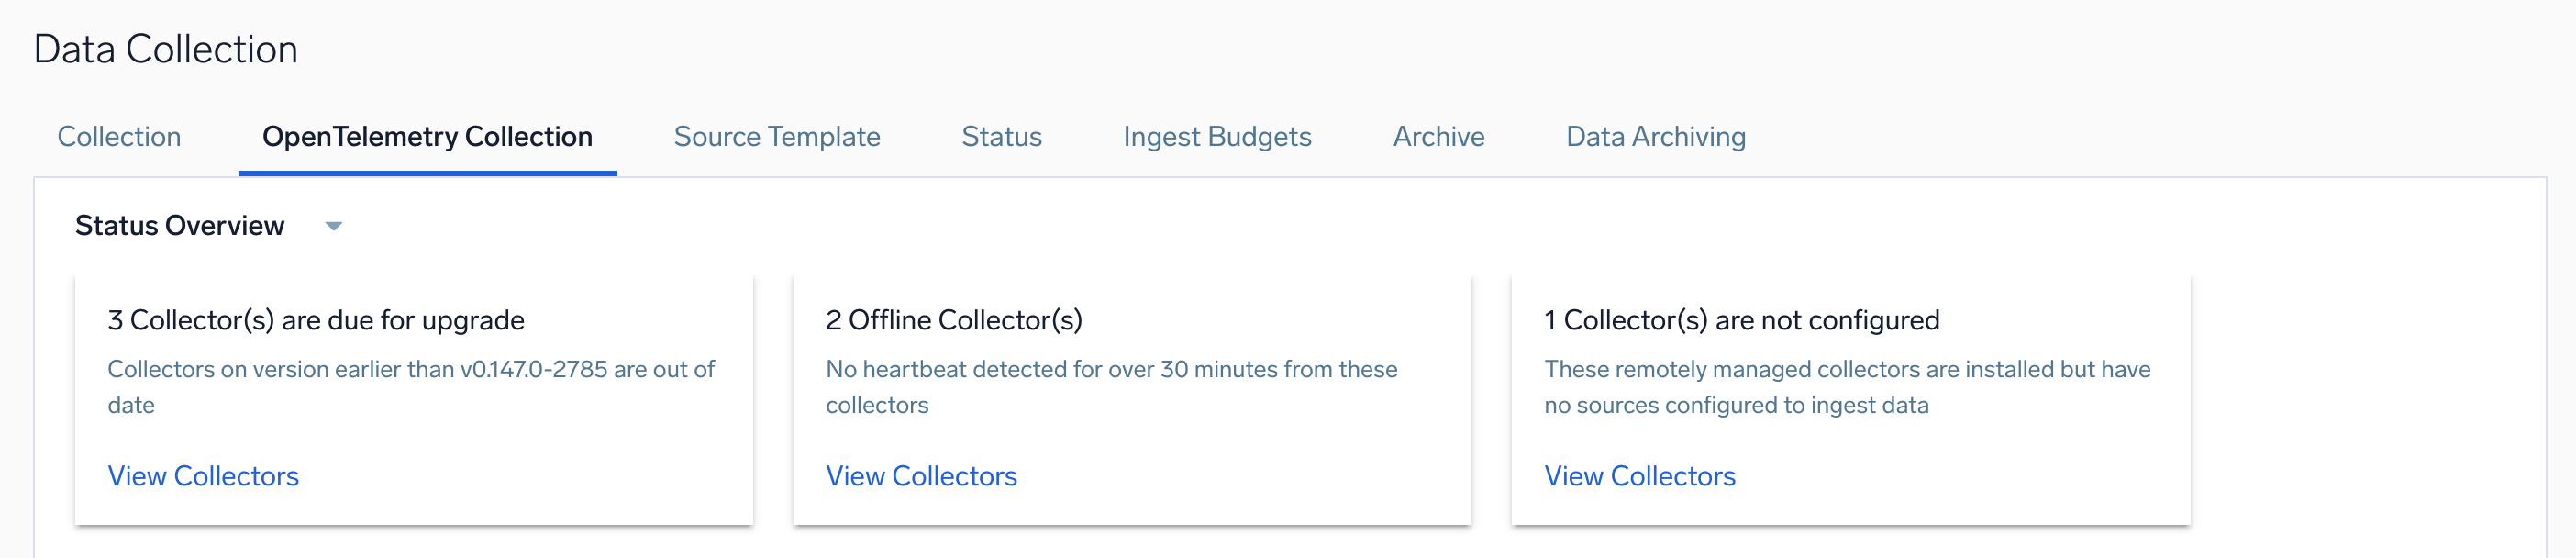Click '1 Collector(s) are not configured' title

pos(1741,320)
